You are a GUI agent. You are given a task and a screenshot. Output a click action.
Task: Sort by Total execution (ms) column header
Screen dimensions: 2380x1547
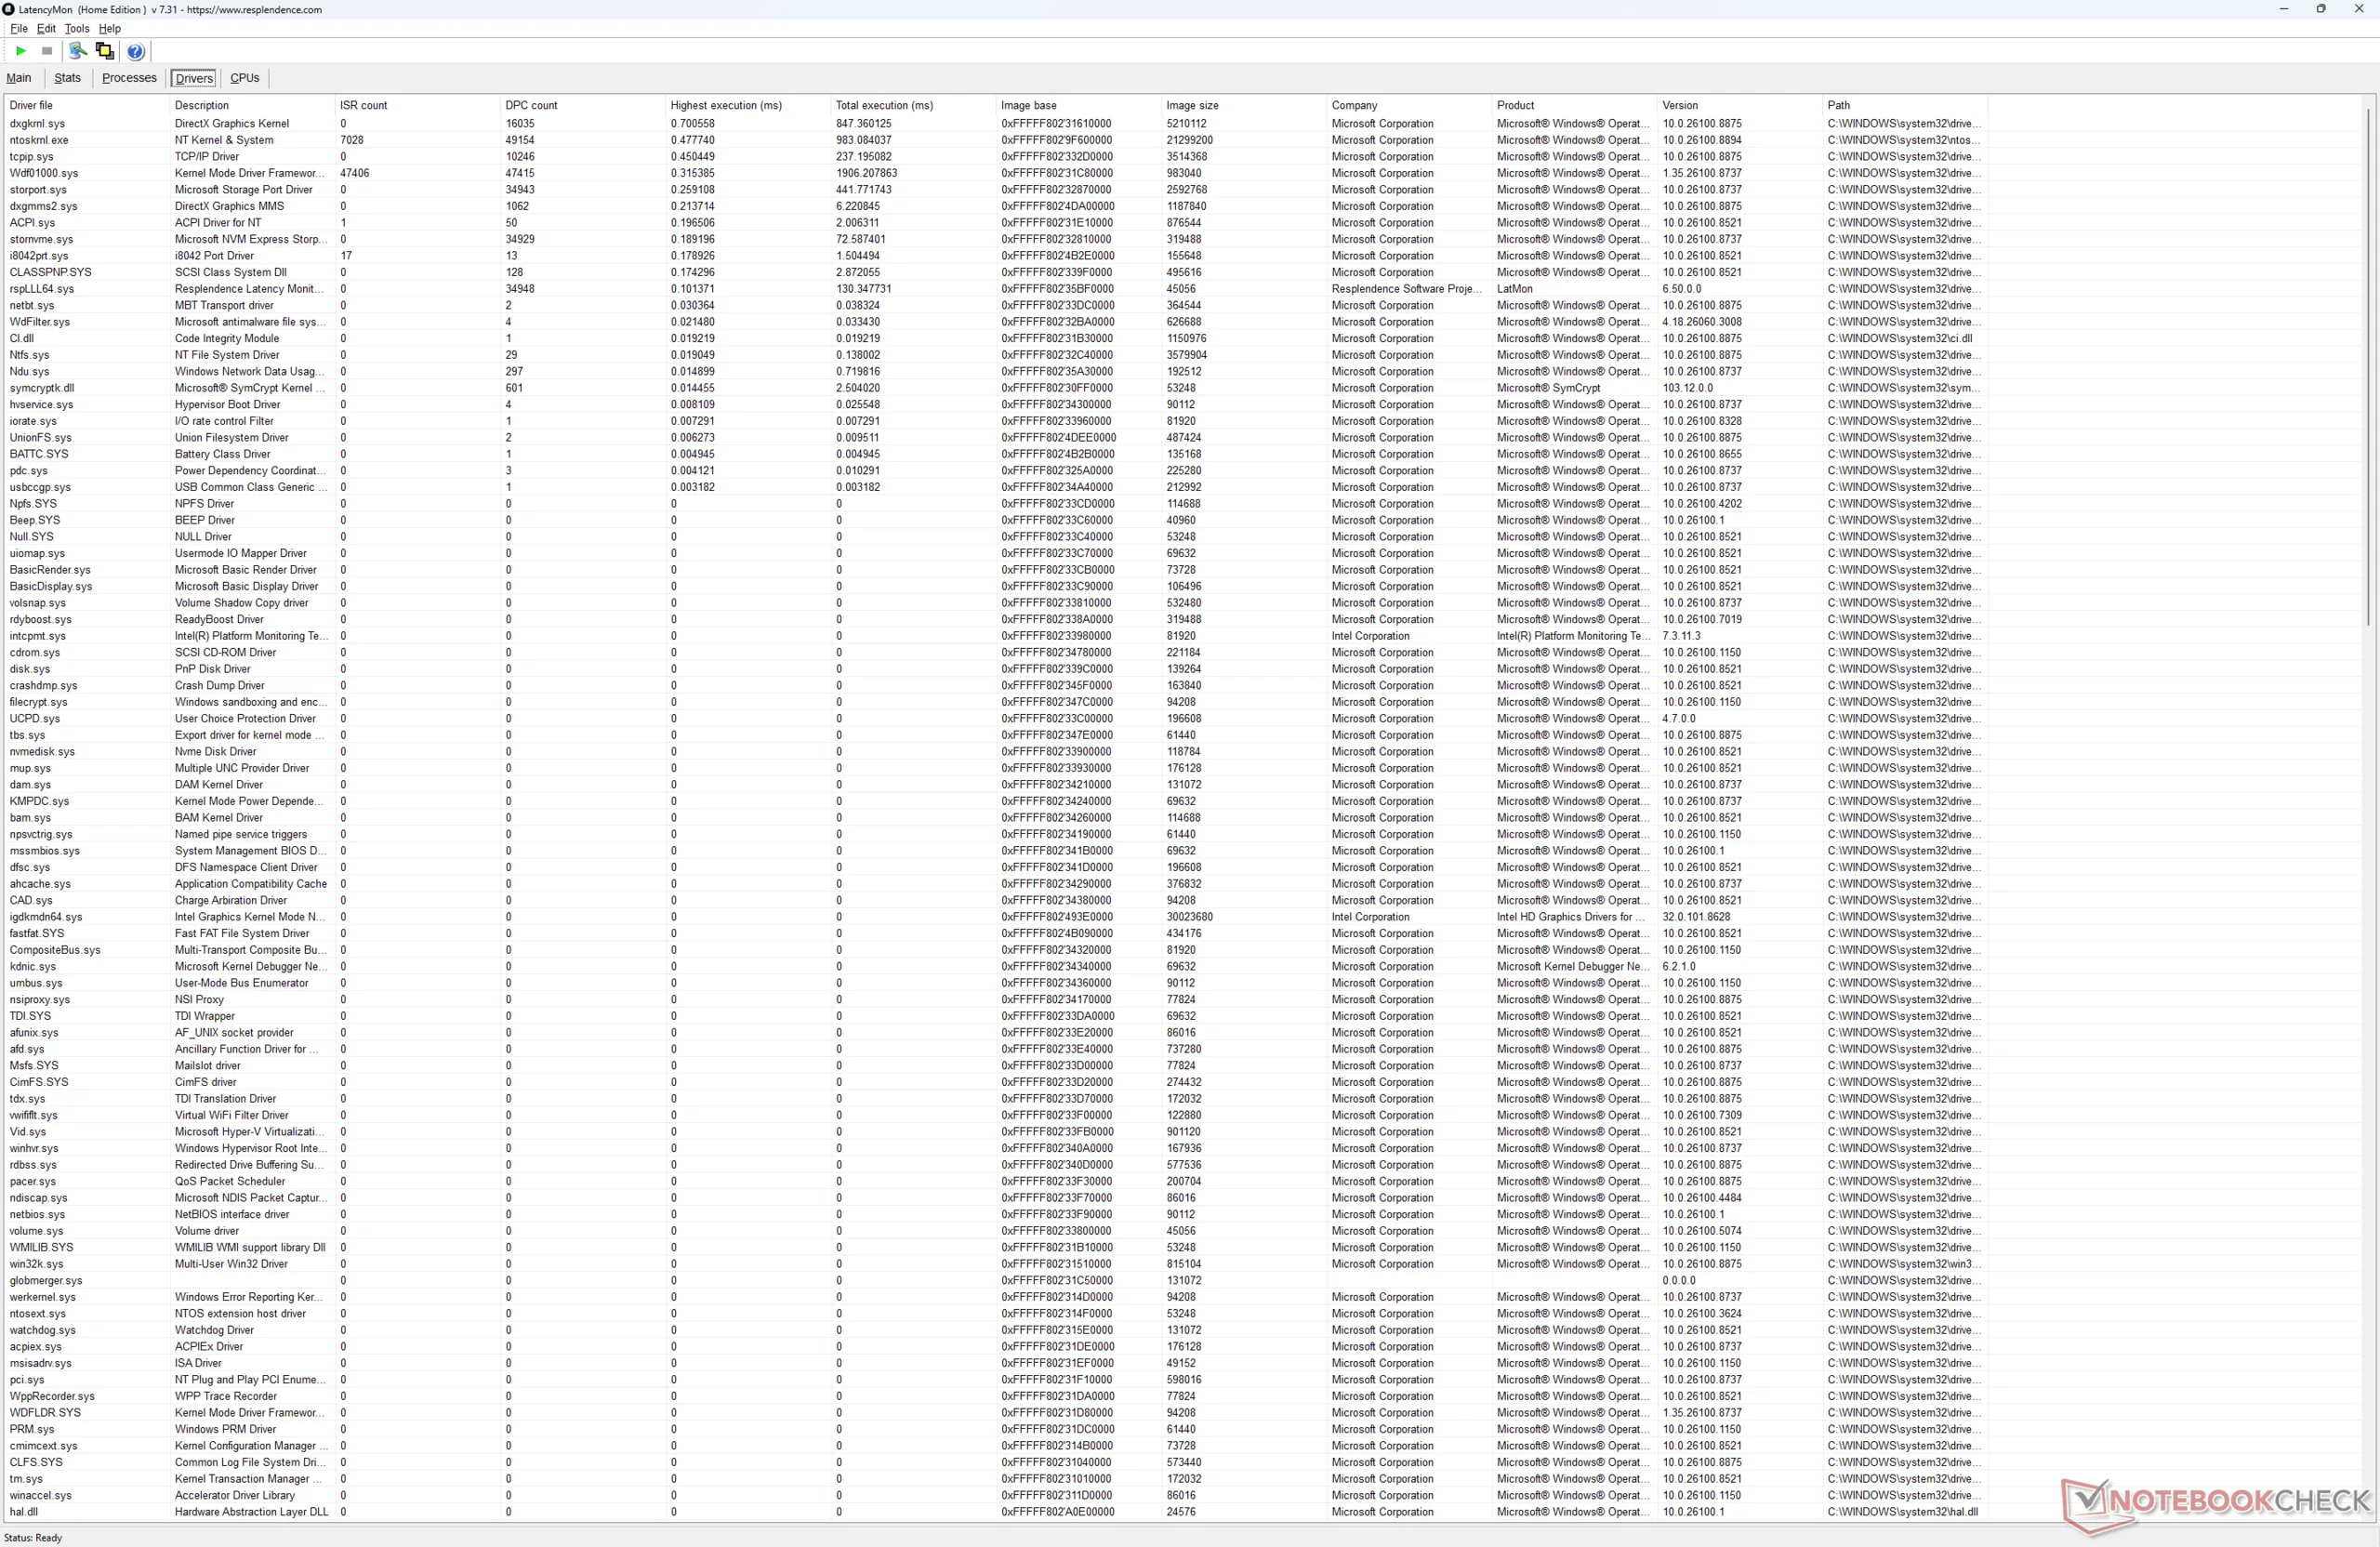tap(914, 105)
